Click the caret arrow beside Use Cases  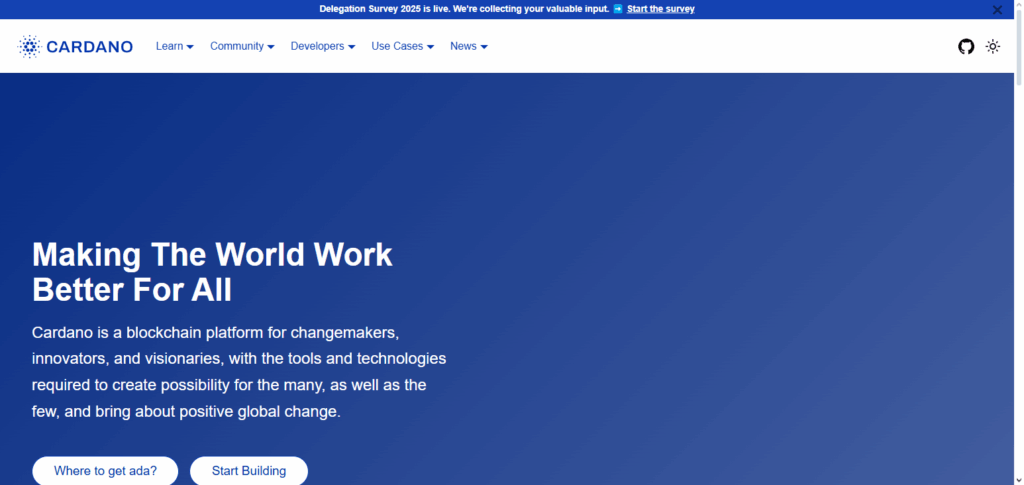(x=431, y=47)
